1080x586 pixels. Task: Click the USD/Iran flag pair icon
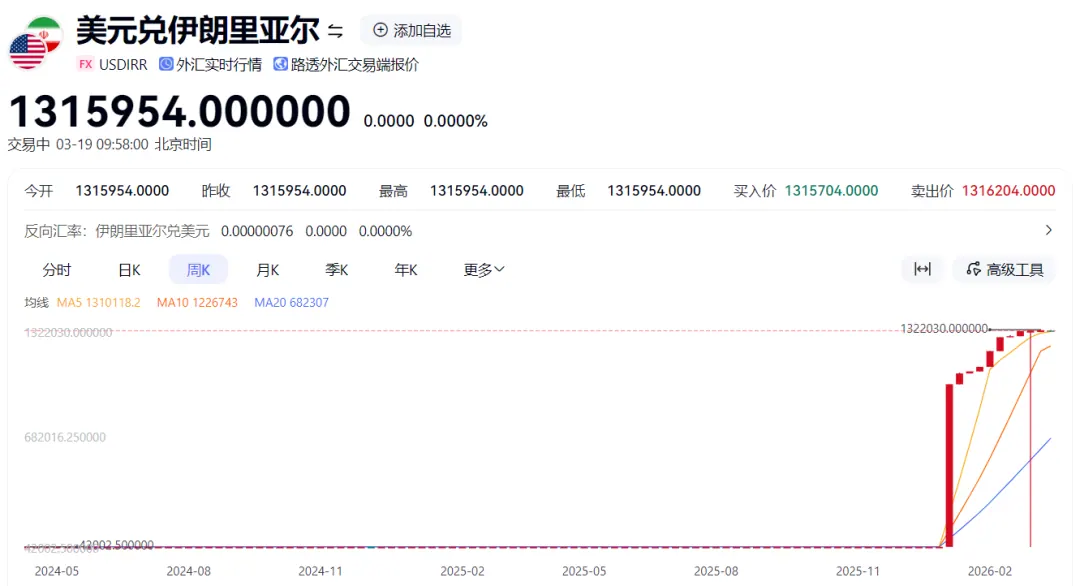click(35, 43)
